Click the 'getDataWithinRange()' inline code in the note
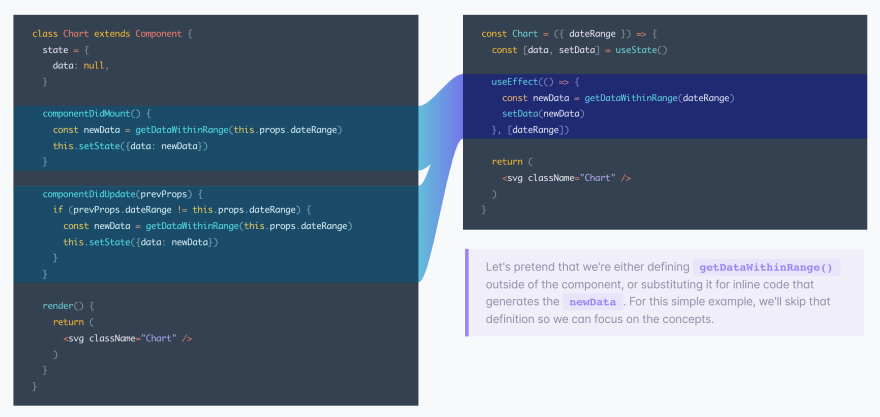880x417 pixels. click(x=766, y=267)
